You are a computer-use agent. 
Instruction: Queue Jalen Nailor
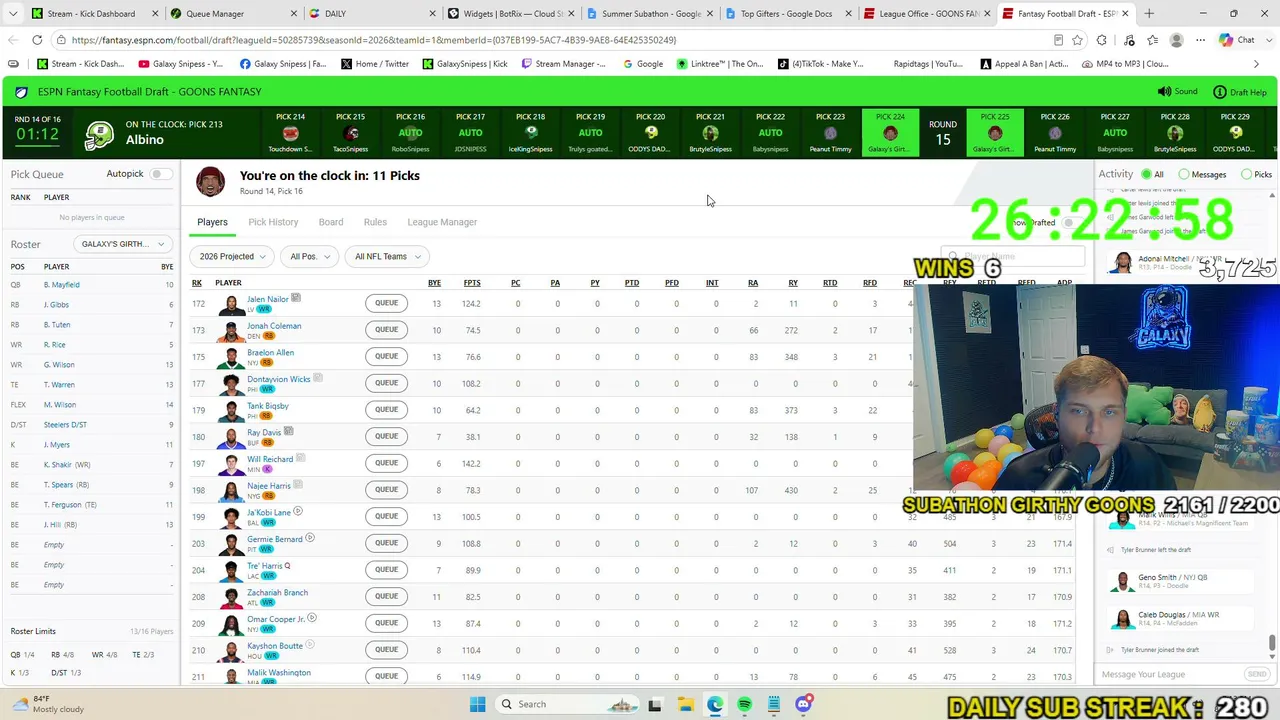[x=387, y=303]
